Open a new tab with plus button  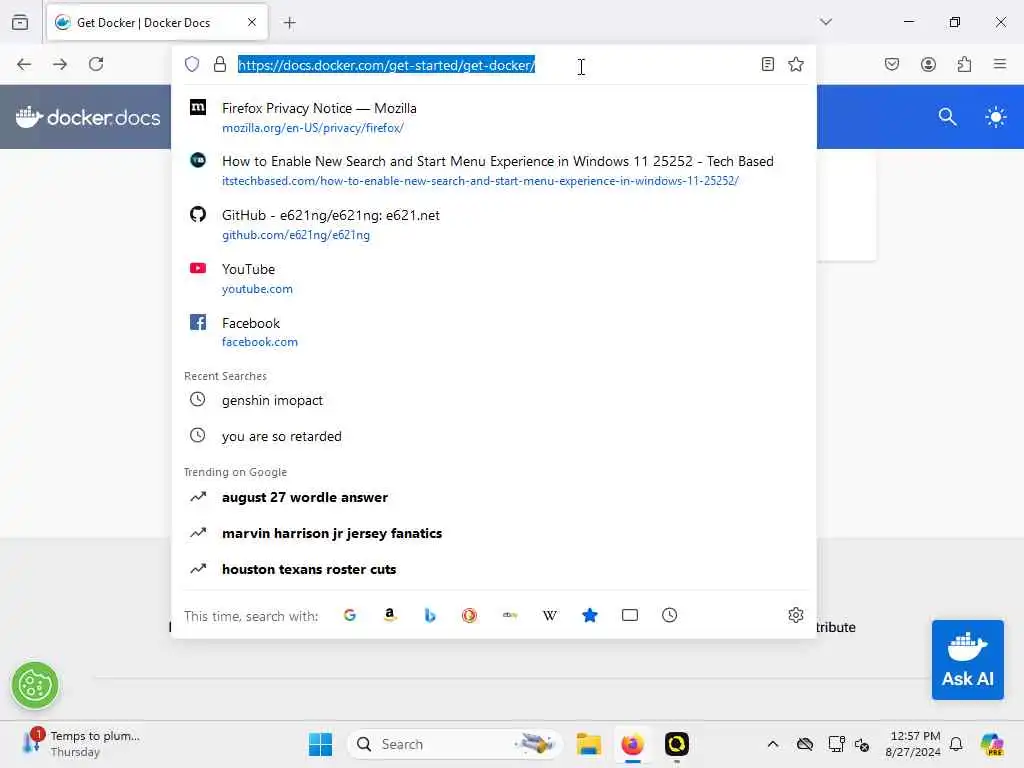click(289, 23)
